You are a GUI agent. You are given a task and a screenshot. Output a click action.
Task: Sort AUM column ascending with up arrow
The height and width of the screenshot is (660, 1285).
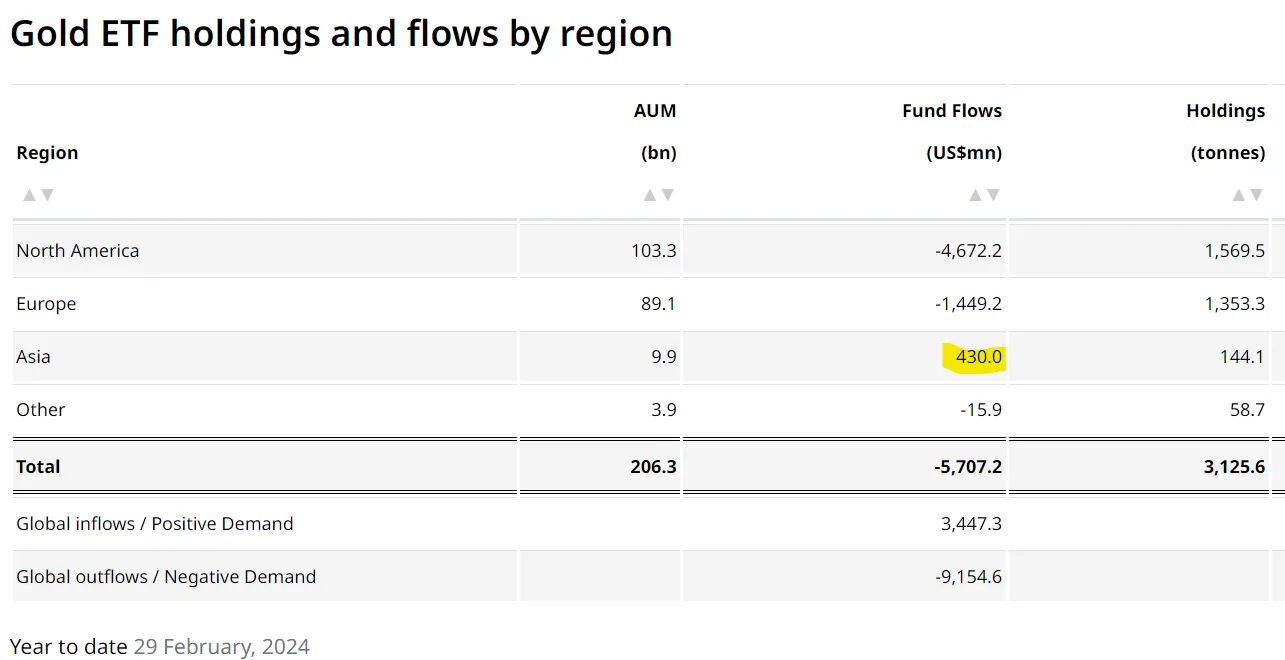[650, 195]
